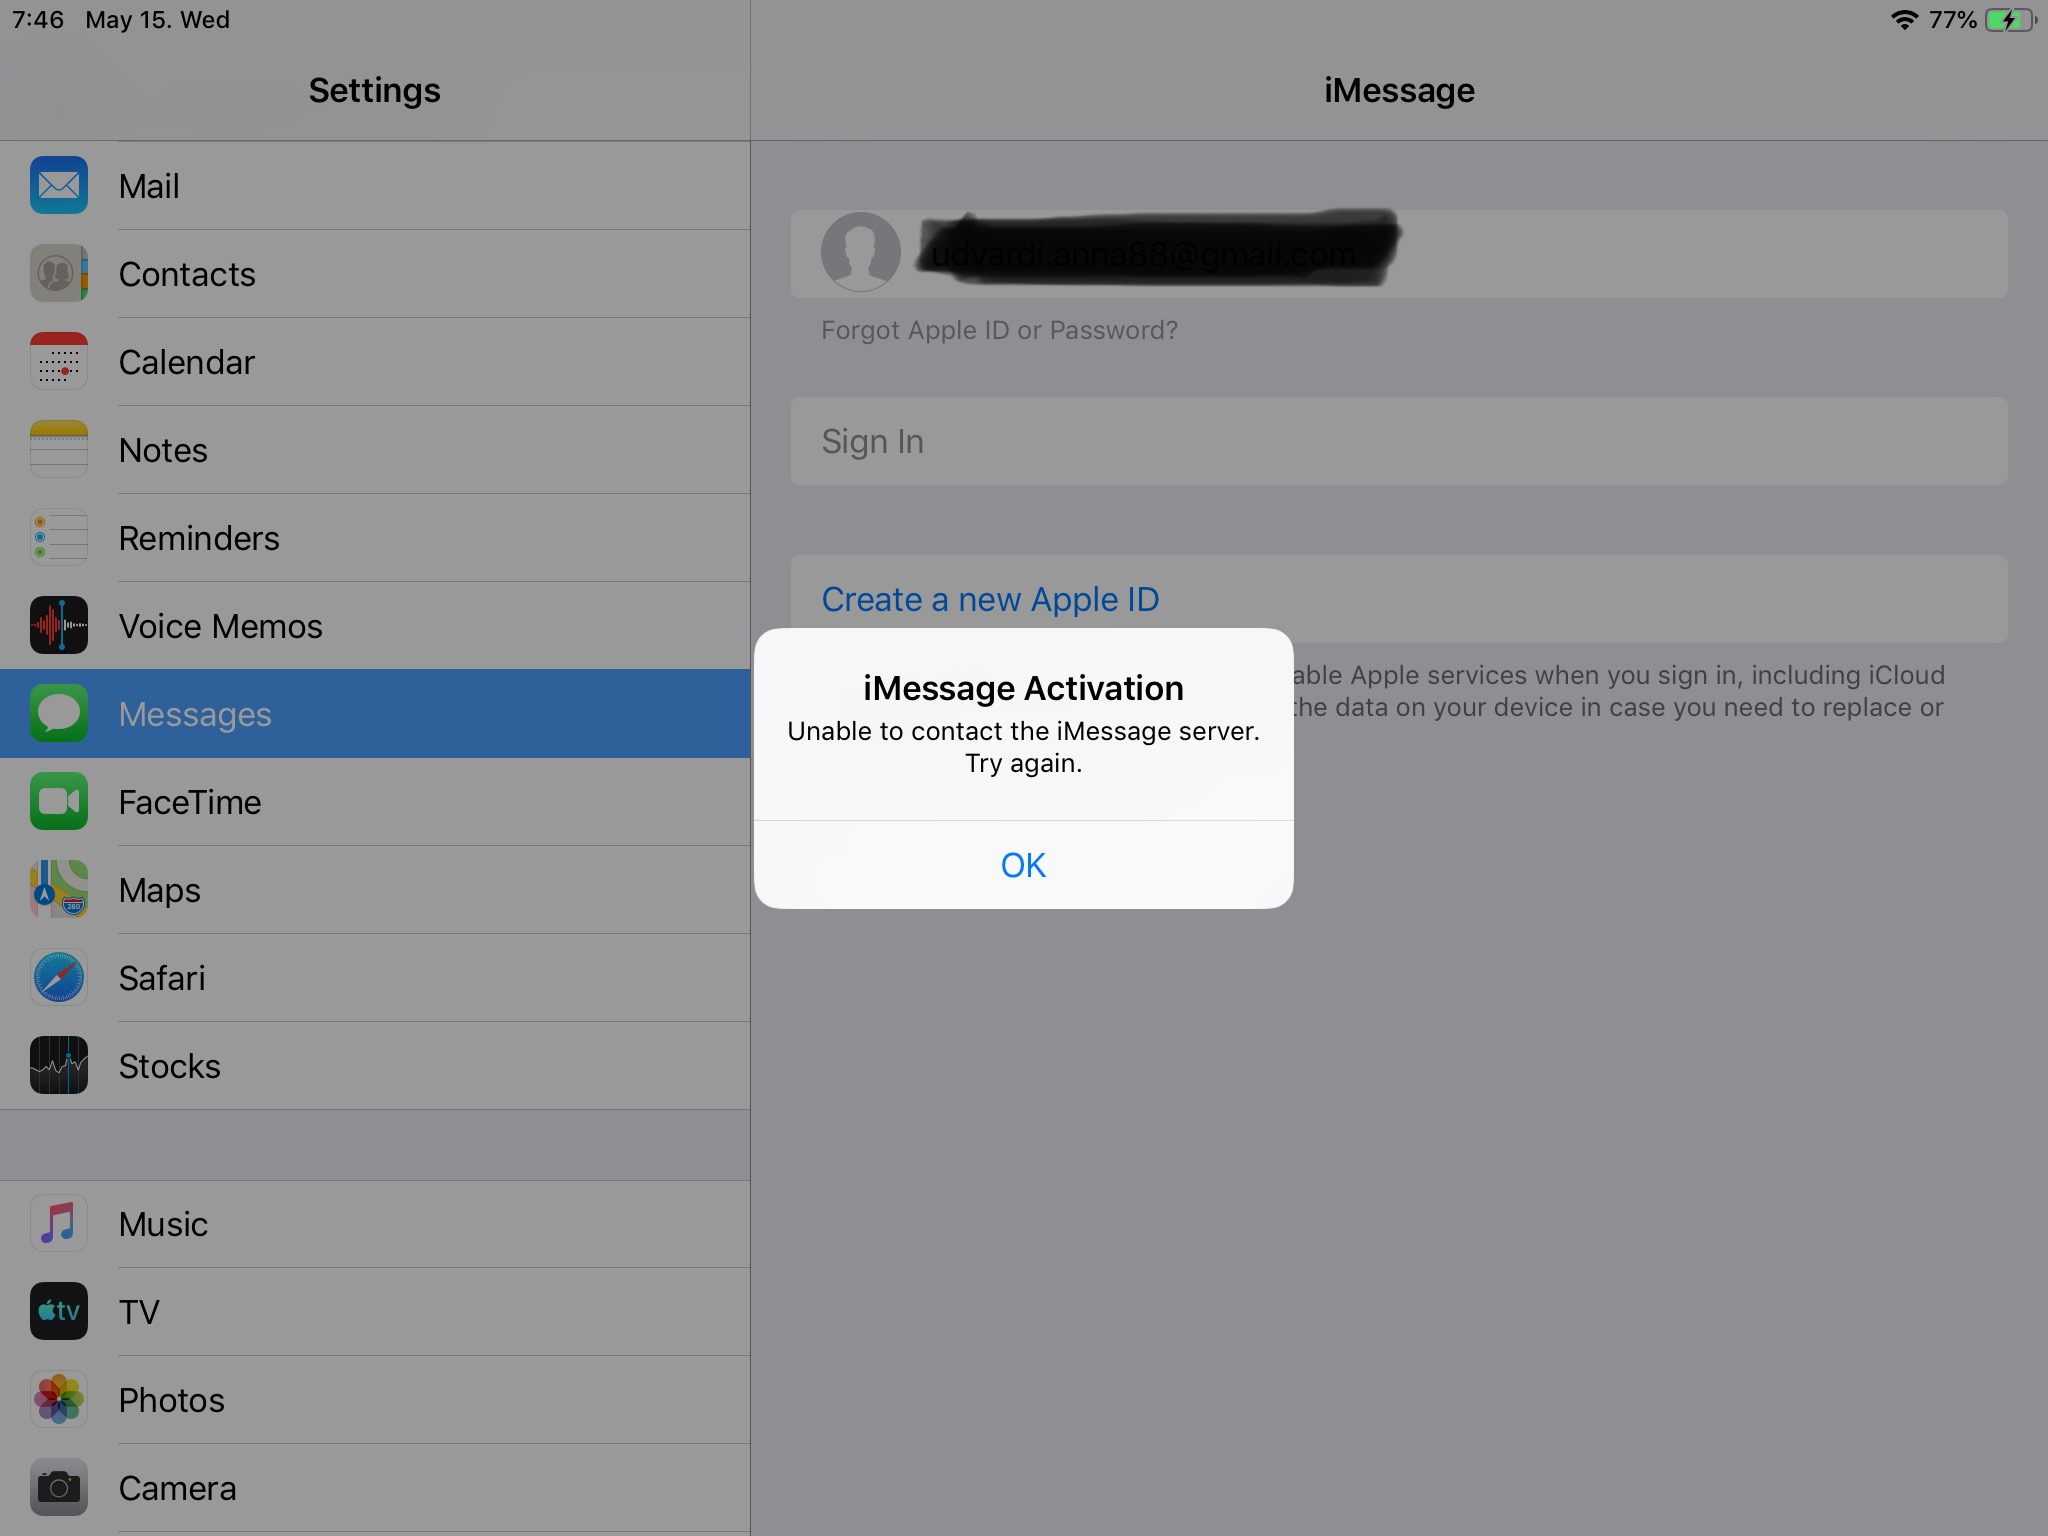Tap the Voice Memos waveform icon
Viewport: 2048px width, 1536px height.
pyautogui.click(x=59, y=625)
